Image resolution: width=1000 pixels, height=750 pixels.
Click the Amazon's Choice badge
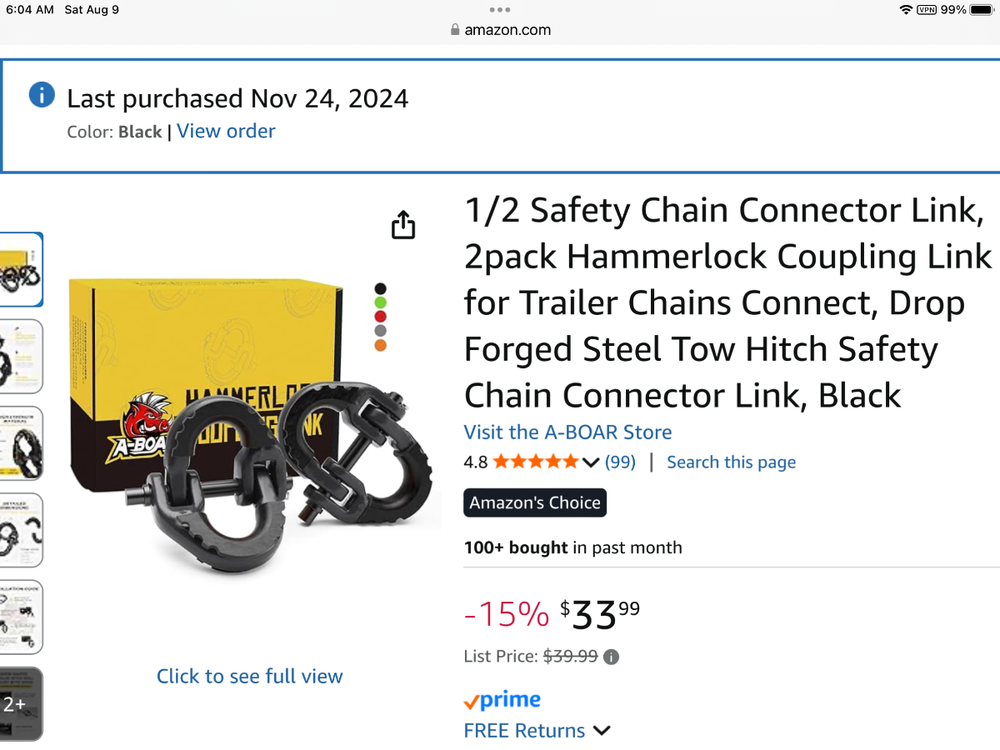(x=535, y=503)
